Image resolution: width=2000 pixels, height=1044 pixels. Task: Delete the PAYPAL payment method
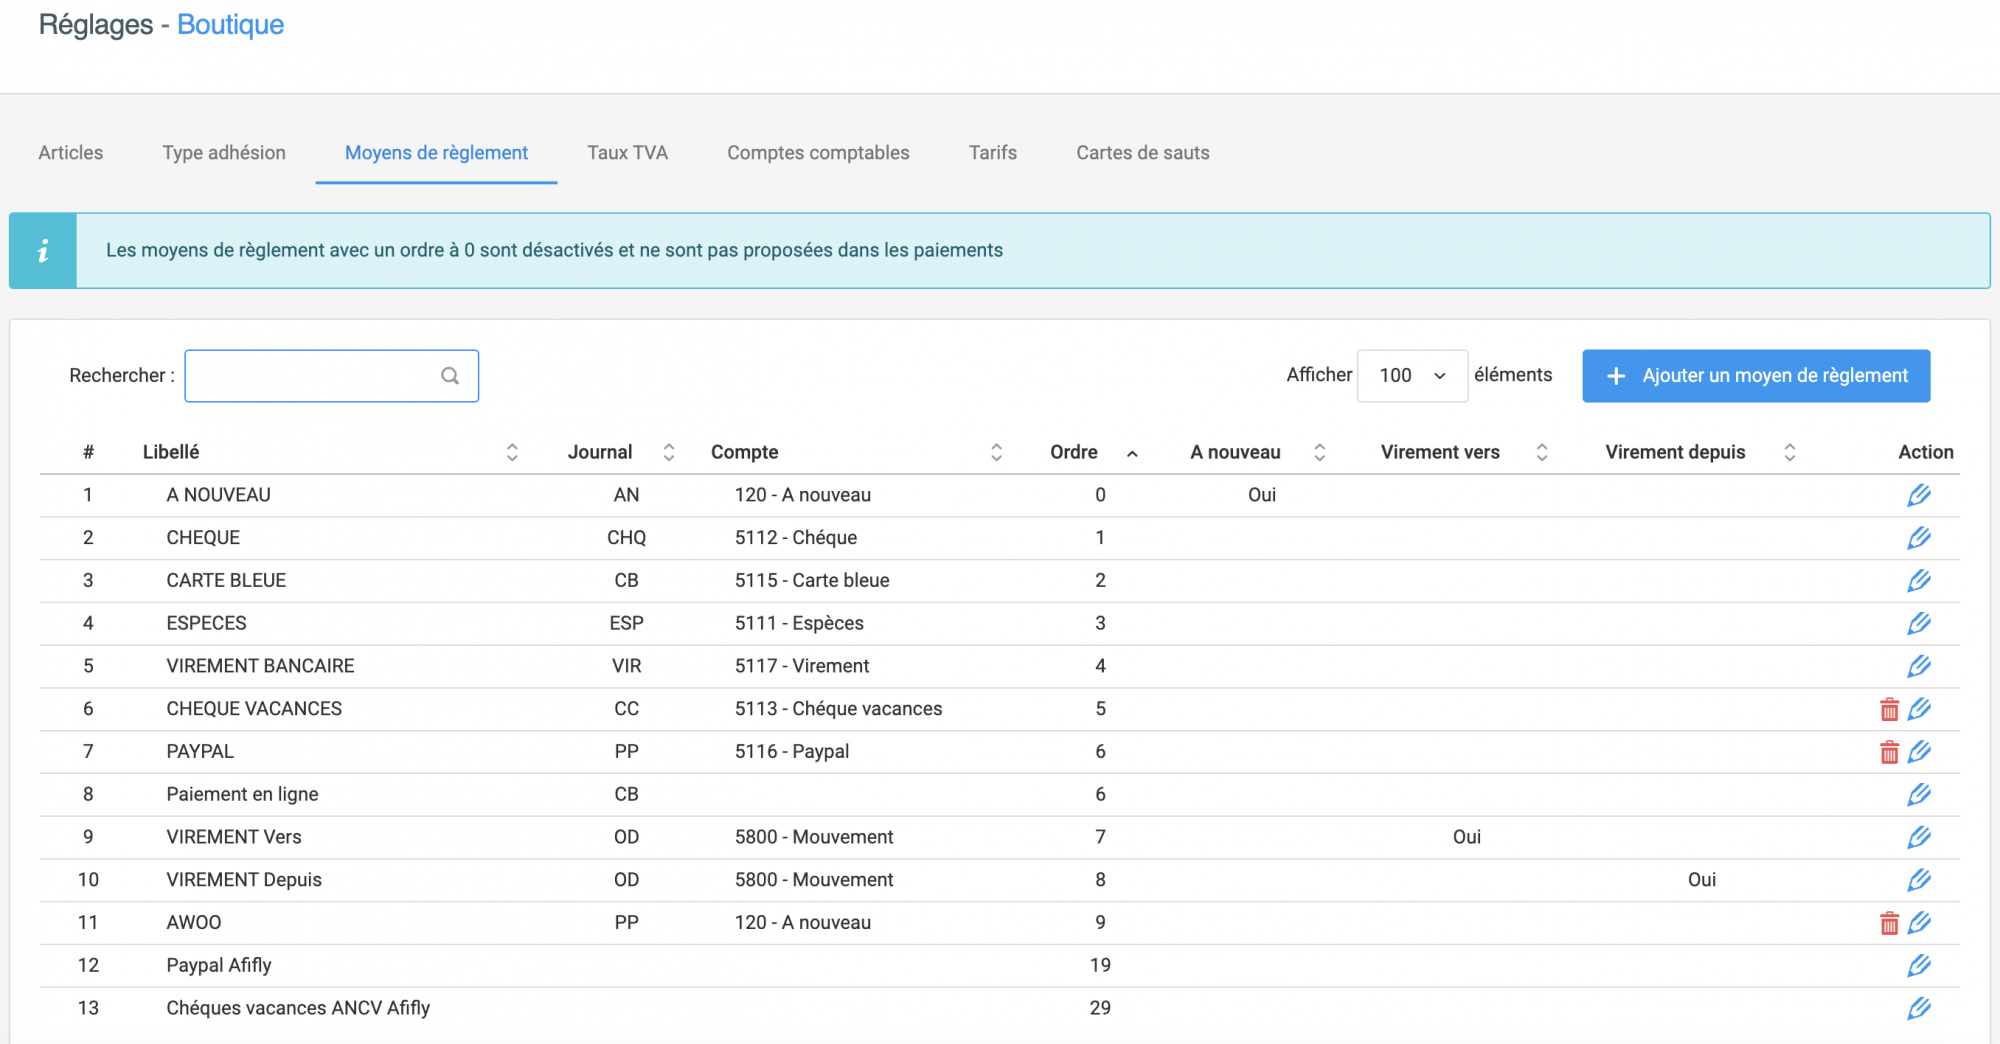[1889, 752]
